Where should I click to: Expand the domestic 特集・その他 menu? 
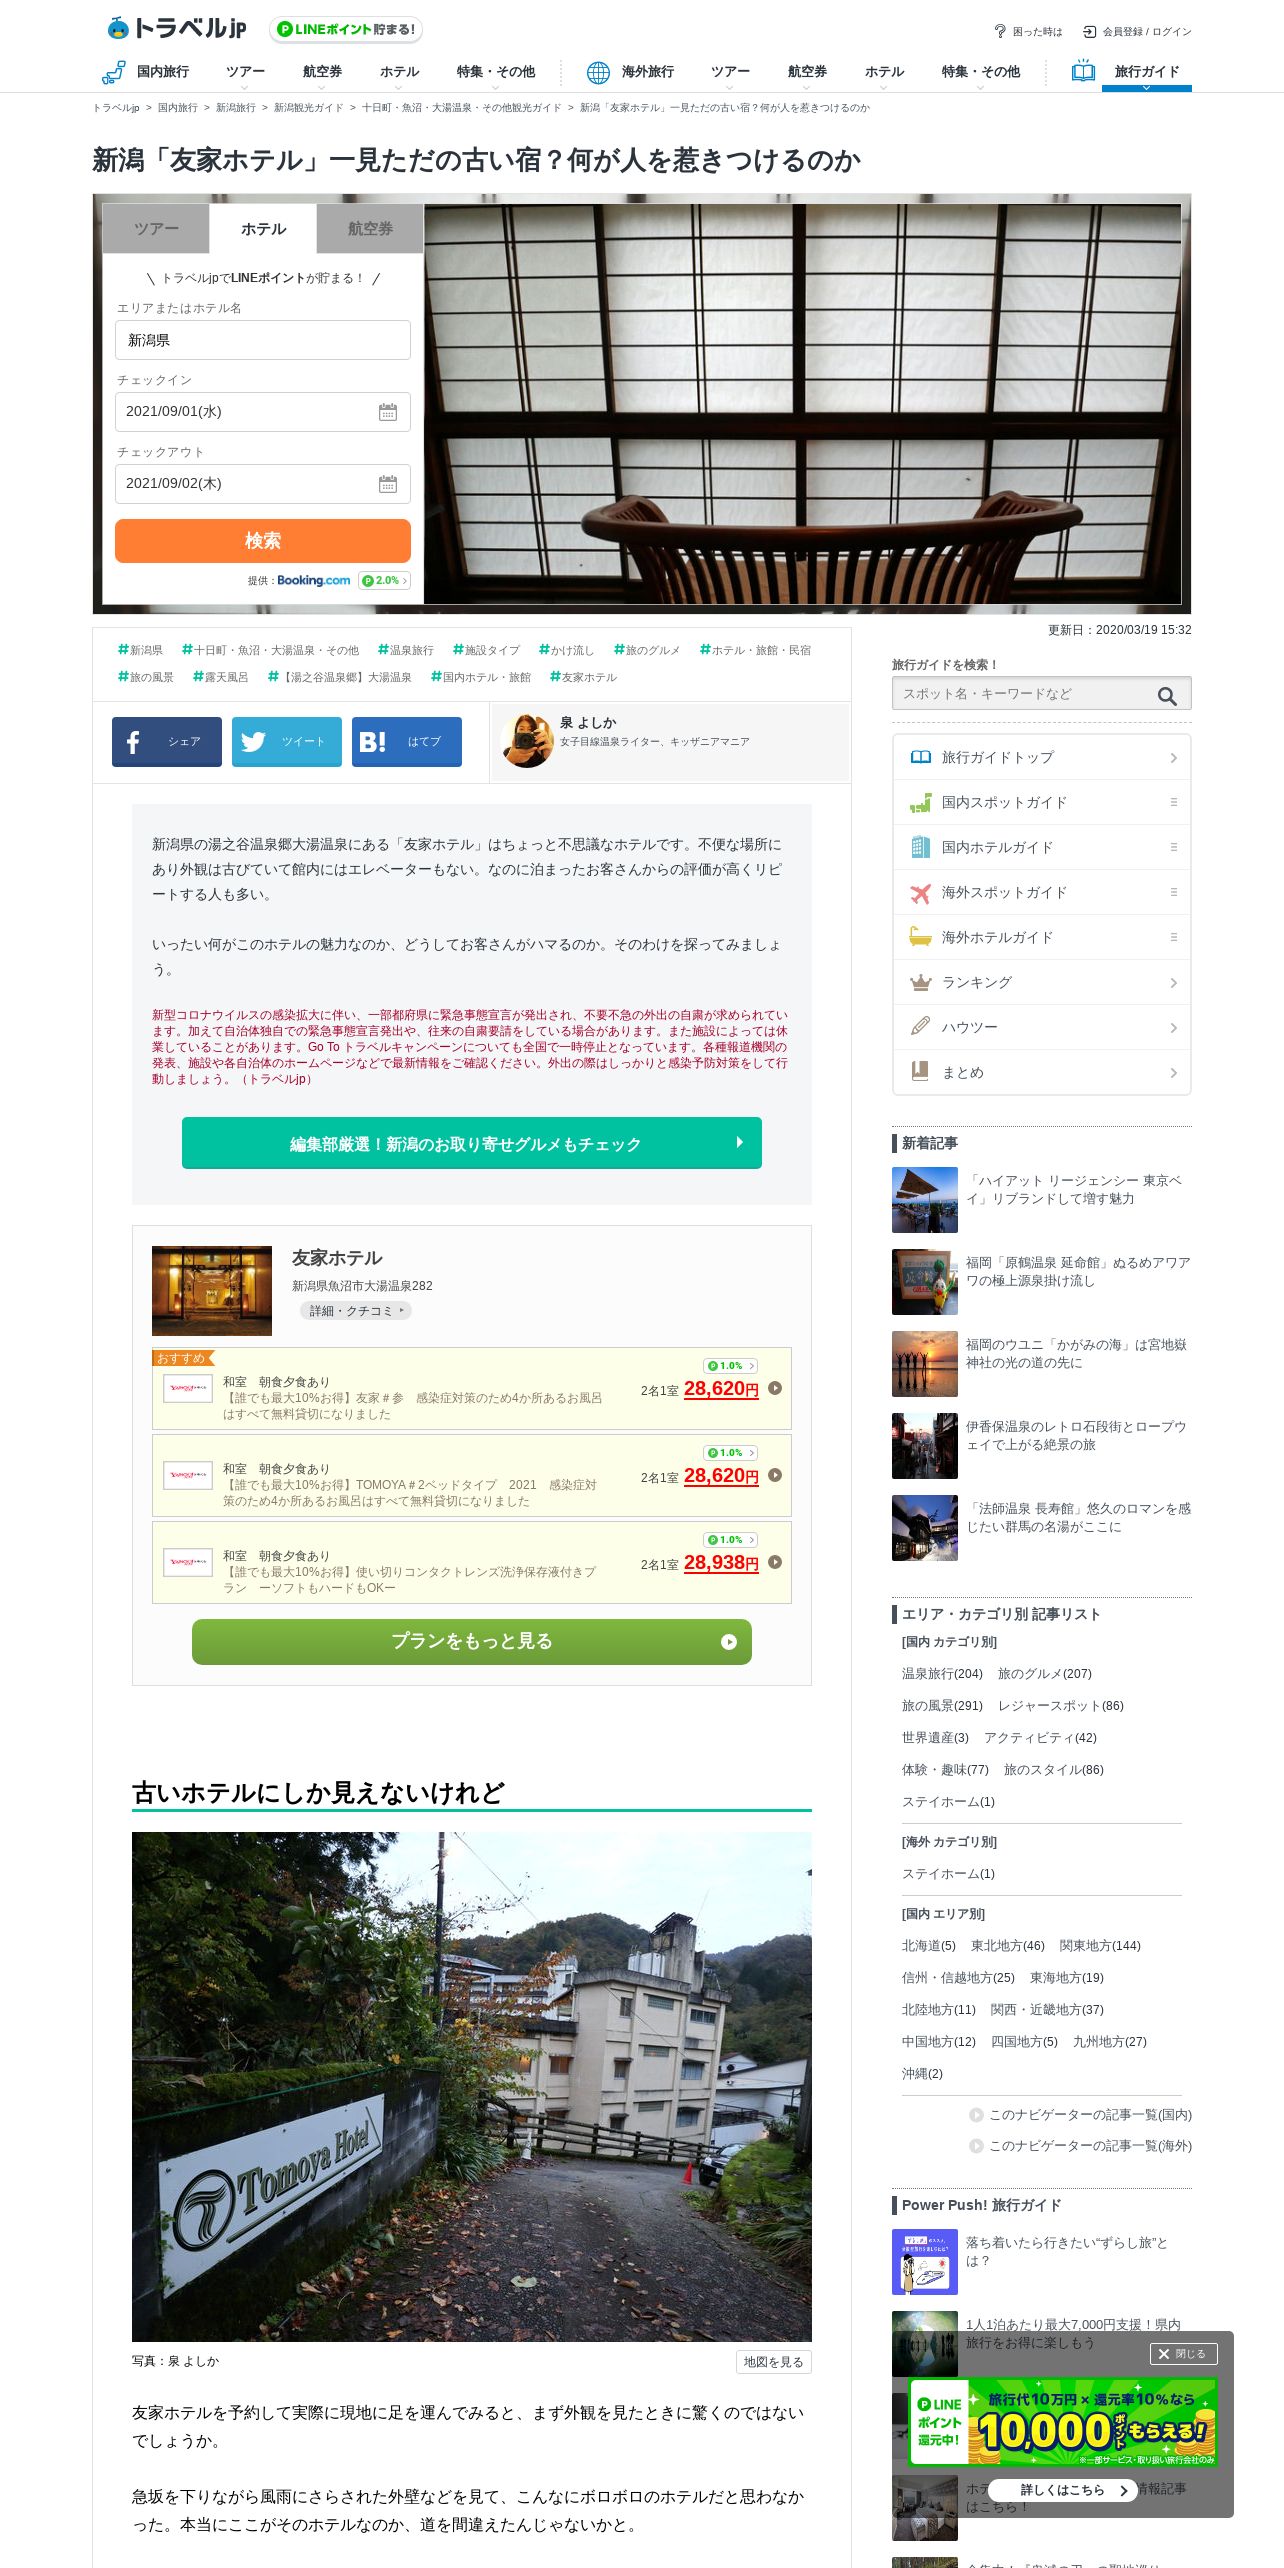(495, 72)
